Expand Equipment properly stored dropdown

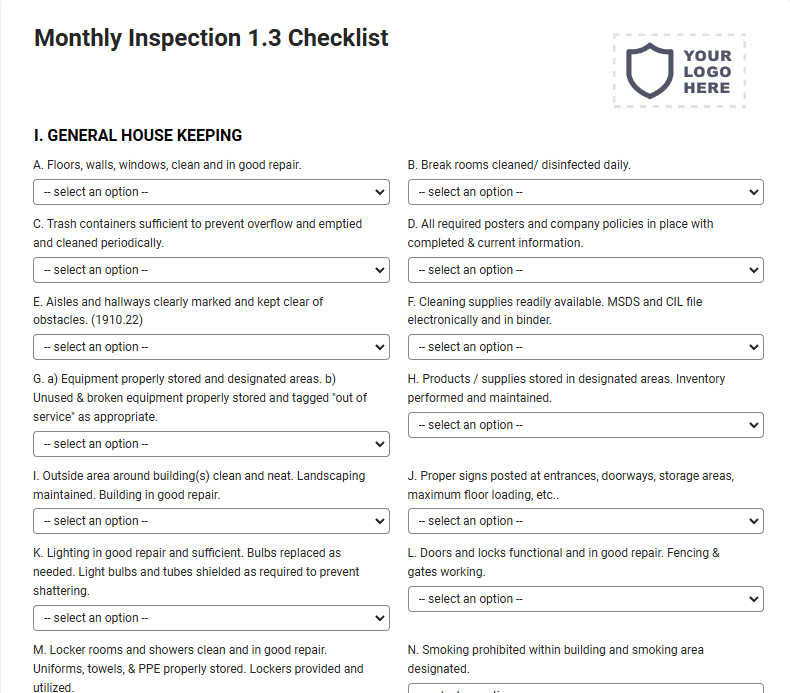(211, 444)
